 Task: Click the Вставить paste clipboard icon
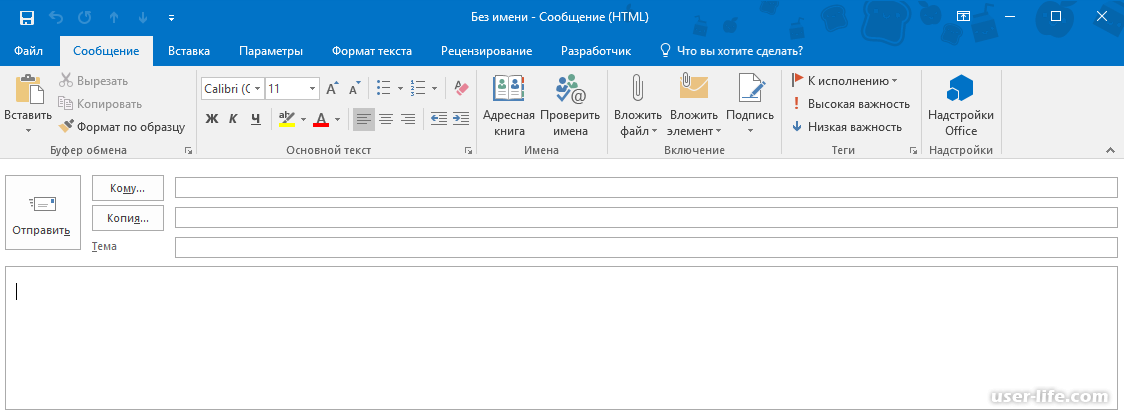[29, 90]
